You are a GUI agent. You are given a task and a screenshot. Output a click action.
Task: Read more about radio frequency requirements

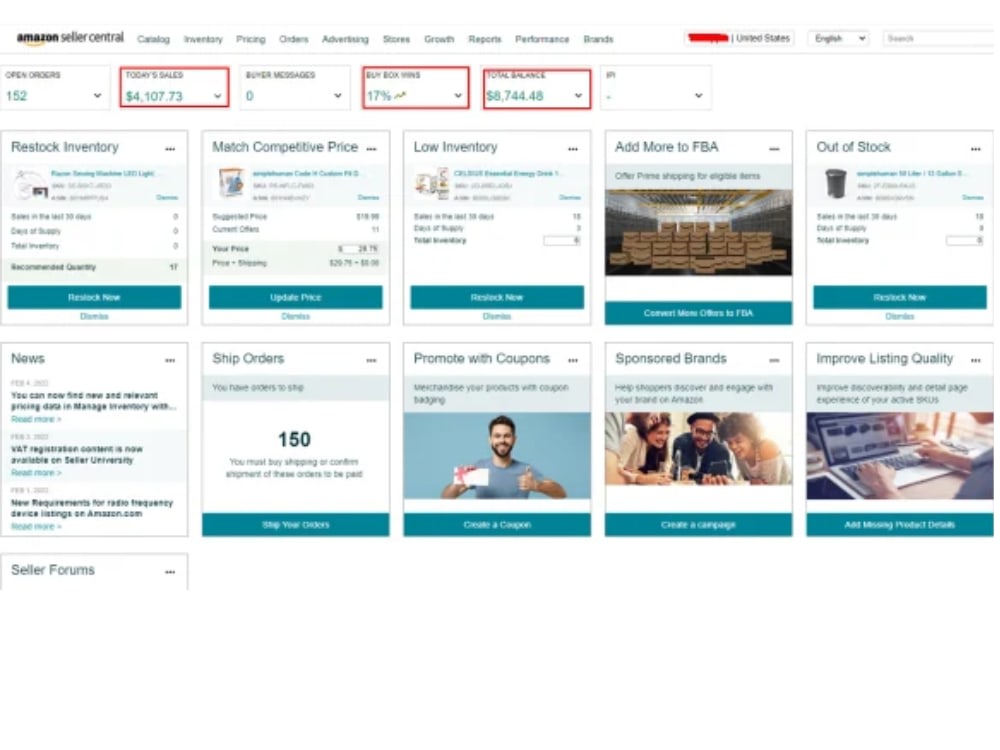(x=36, y=526)
